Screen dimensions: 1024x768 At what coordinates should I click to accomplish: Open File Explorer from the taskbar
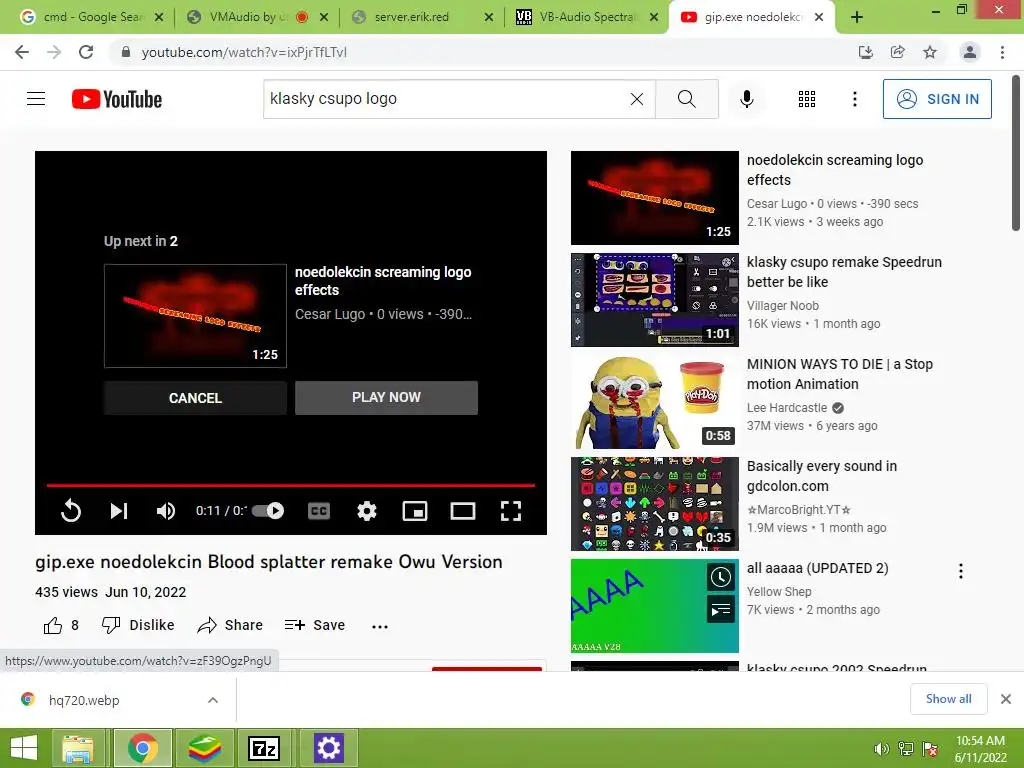coord(78,748)
